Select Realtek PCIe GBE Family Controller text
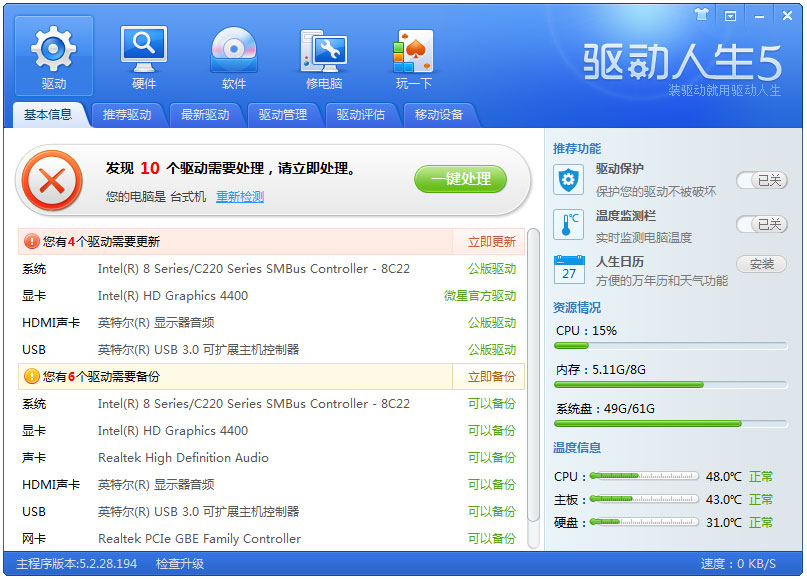807x580 pixels. click(199, 539)
